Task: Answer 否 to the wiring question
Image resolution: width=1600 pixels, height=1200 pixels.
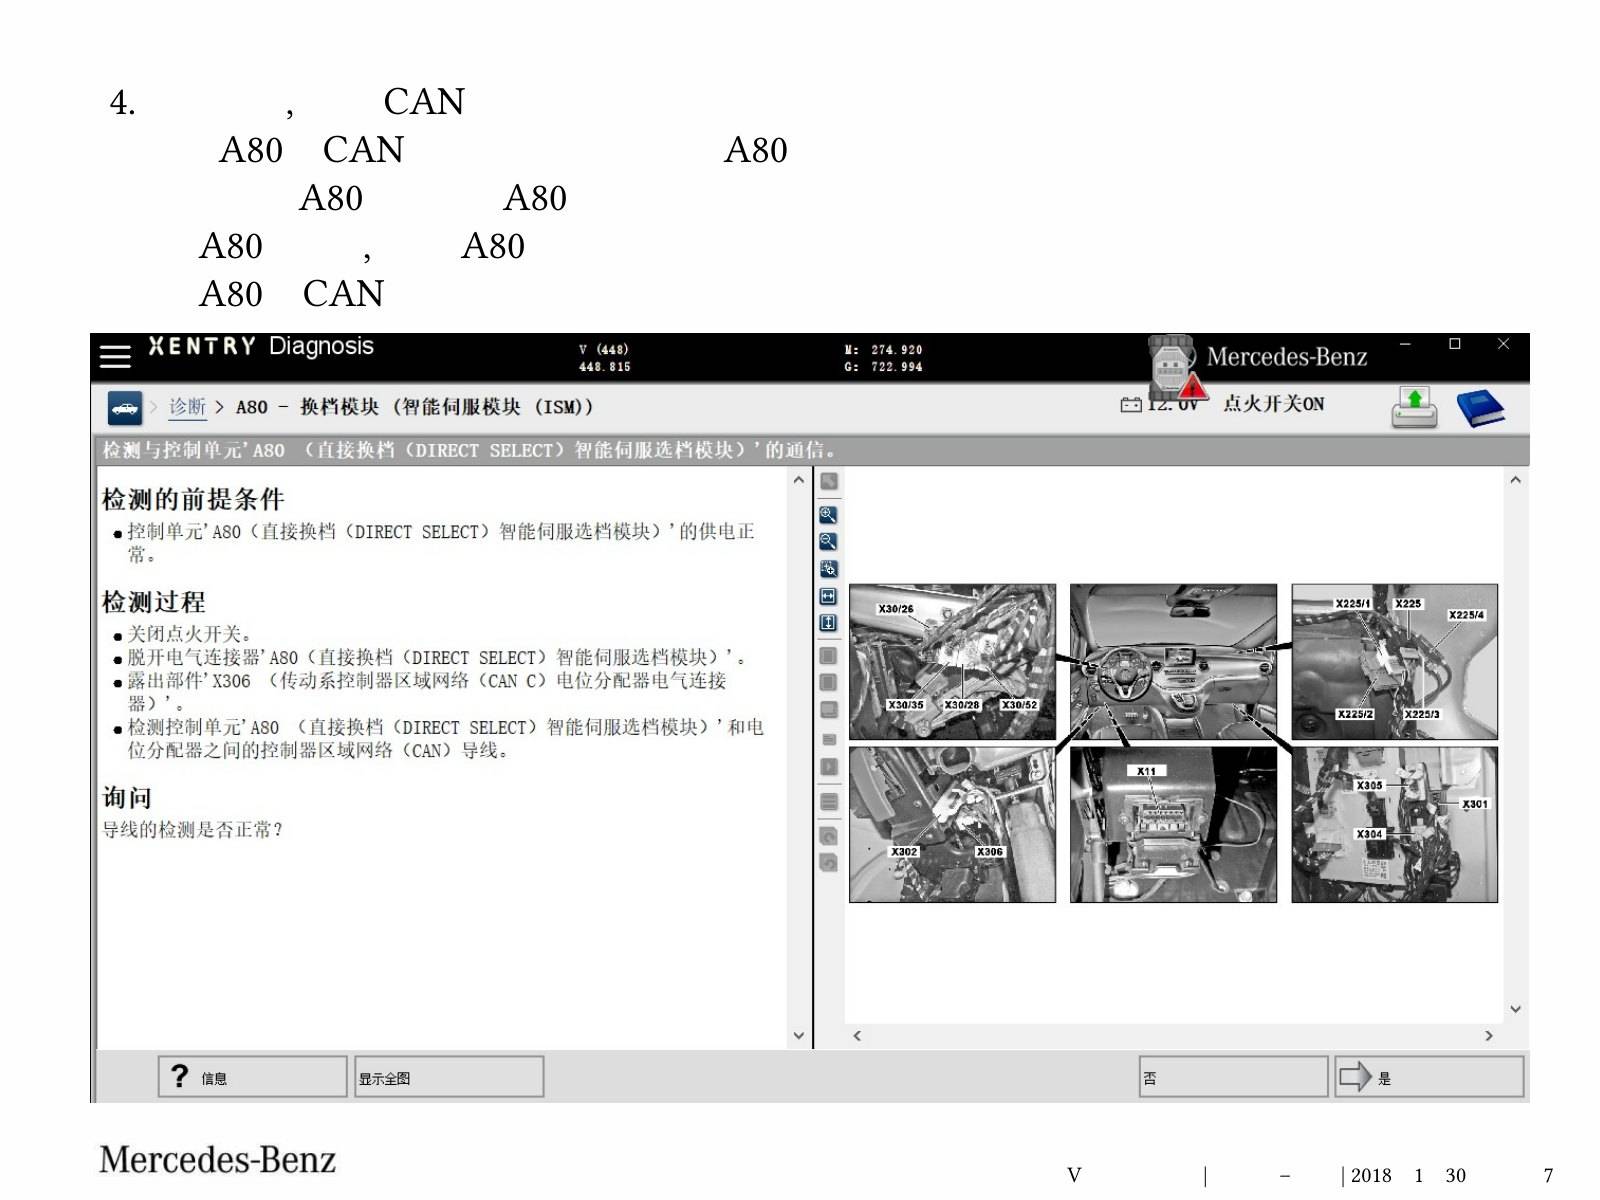Action: (1233, 1077)
